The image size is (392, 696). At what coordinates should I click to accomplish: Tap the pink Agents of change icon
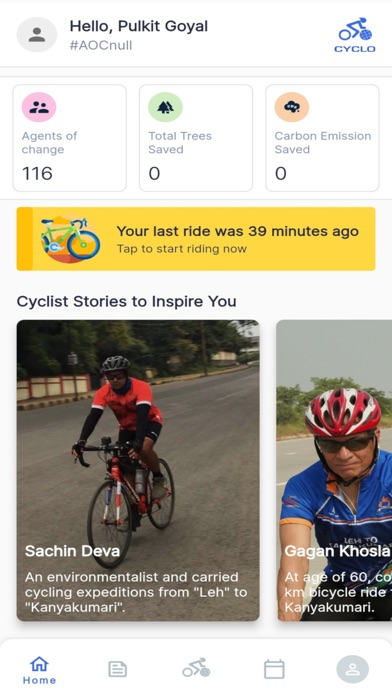click(39, 107)
